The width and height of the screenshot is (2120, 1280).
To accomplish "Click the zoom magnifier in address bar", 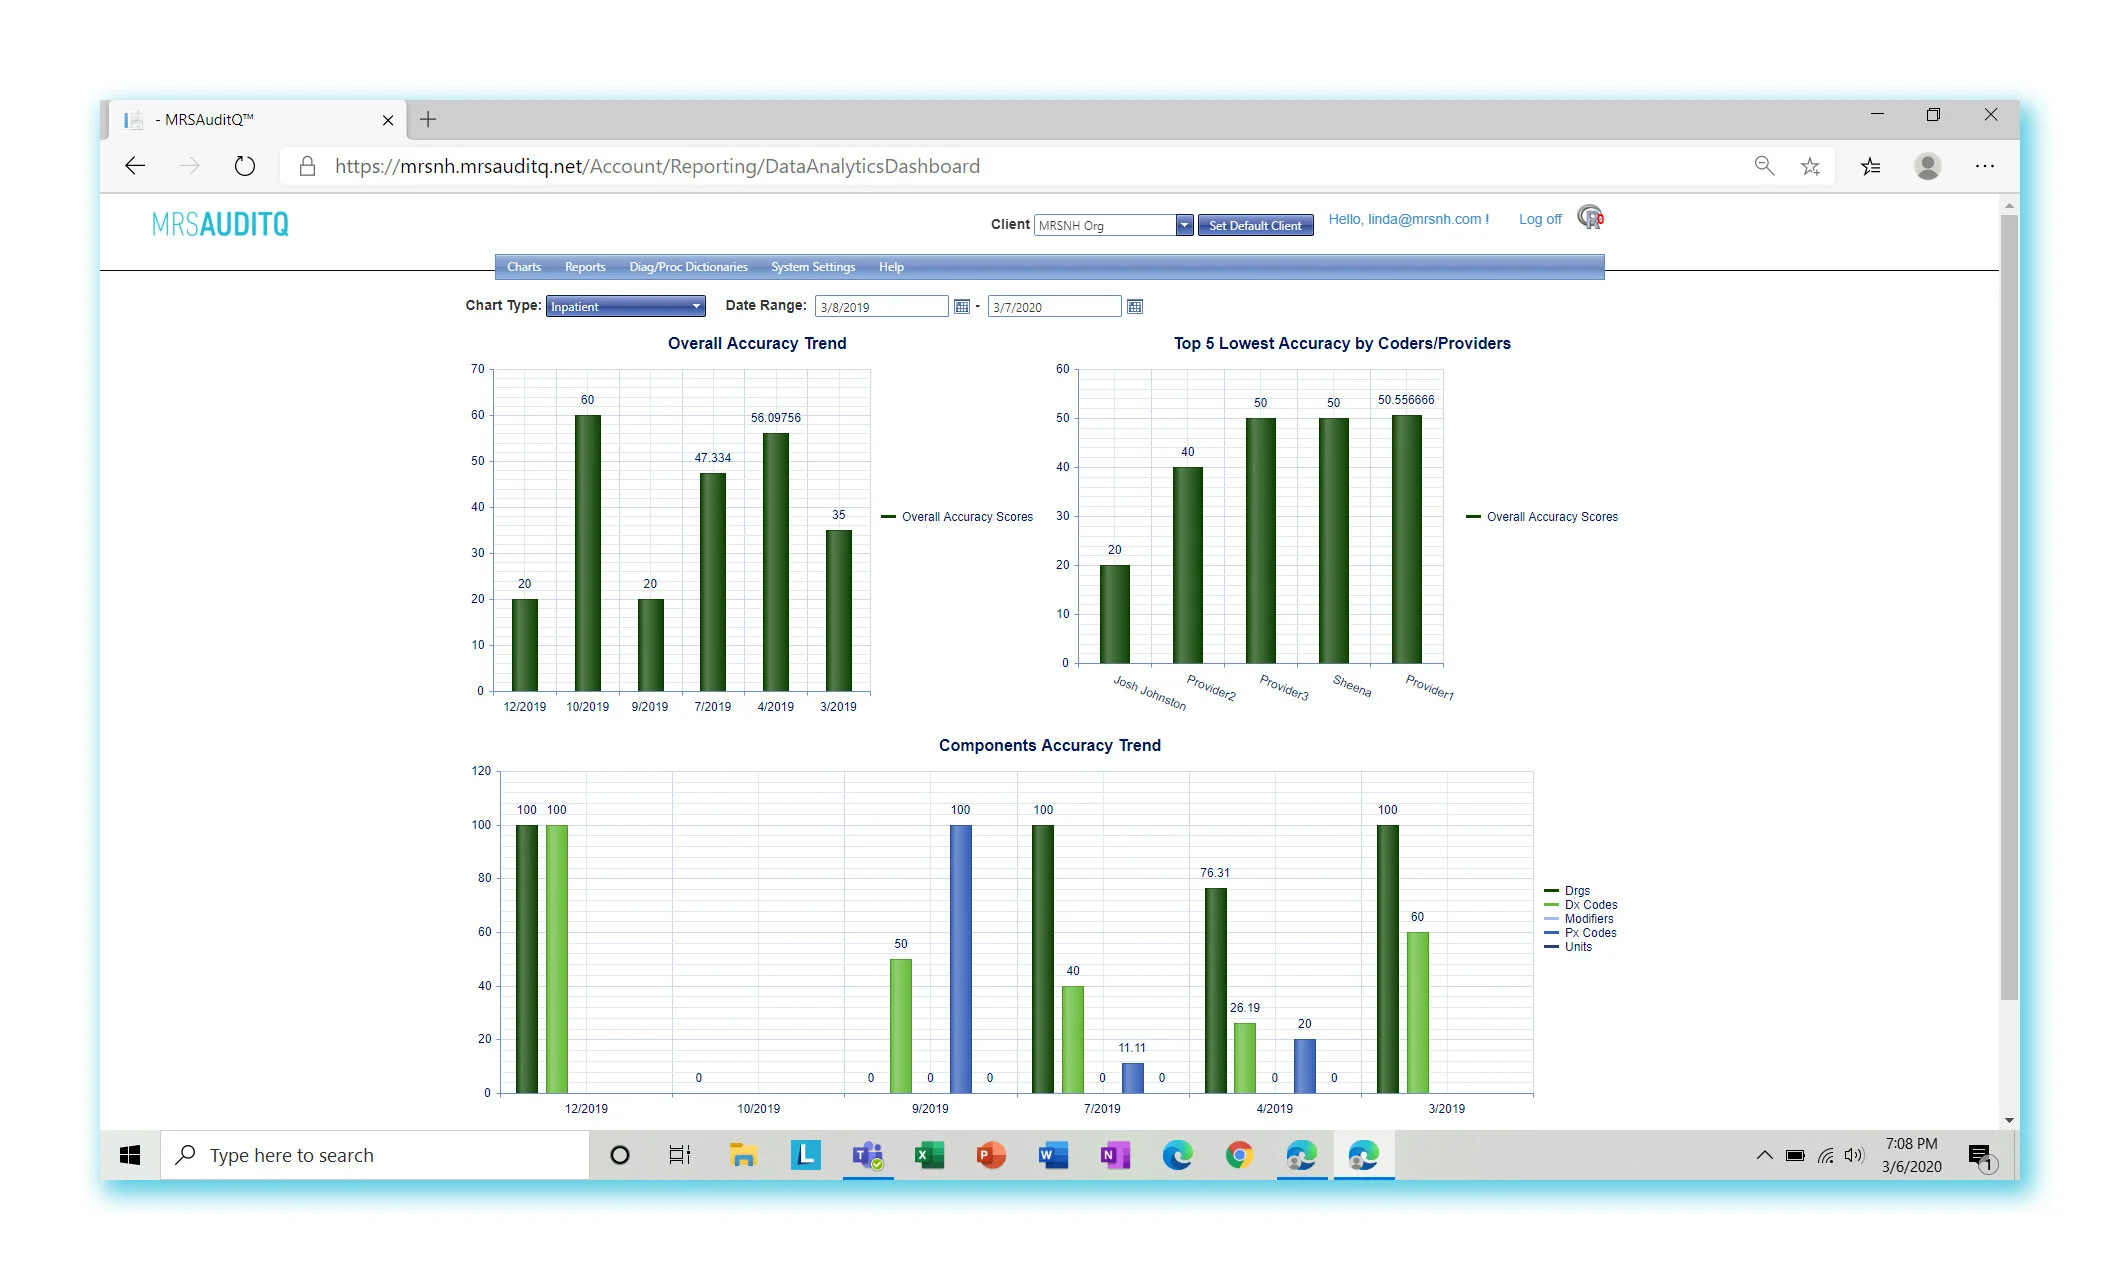I will (1764, 166).
